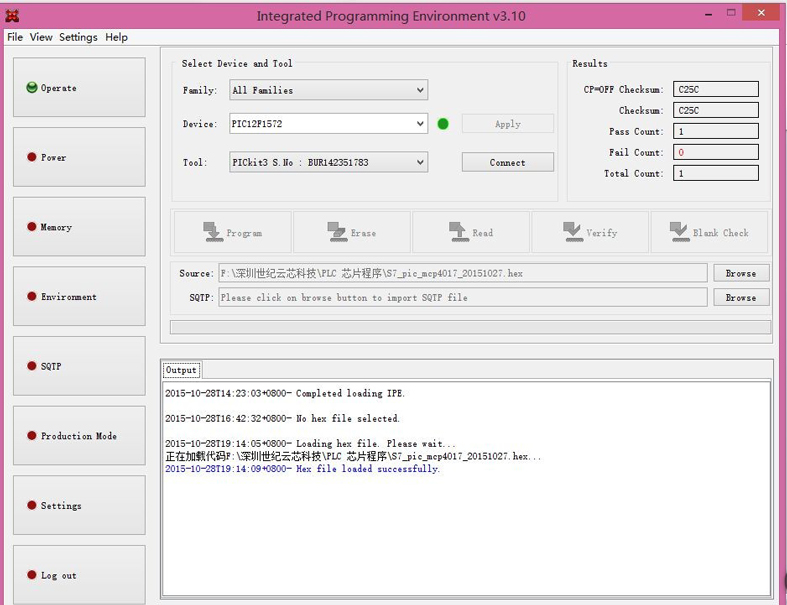787x605 pixels.
Task: Click the Log out button
Action: (x=79, y=575)
